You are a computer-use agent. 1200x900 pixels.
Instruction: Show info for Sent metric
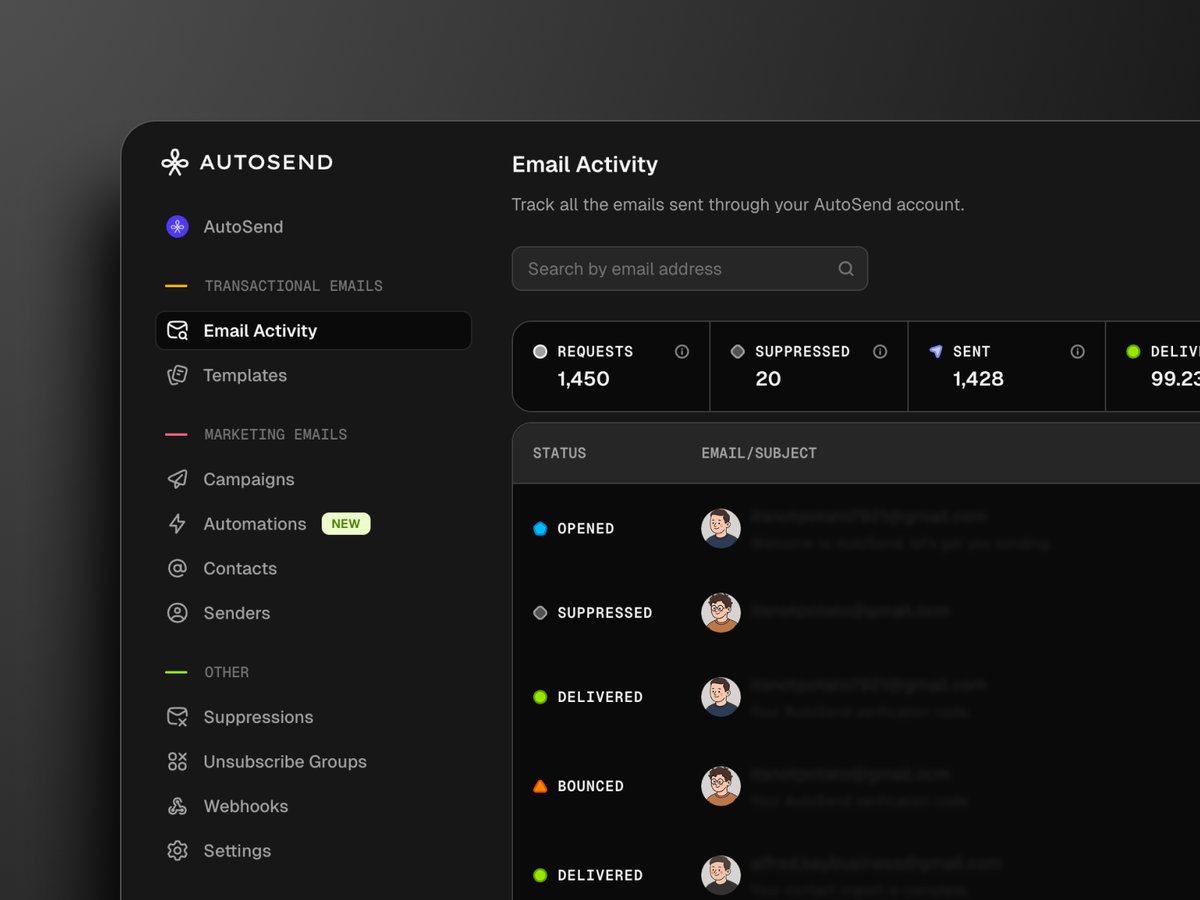[x=1077, y=352]
